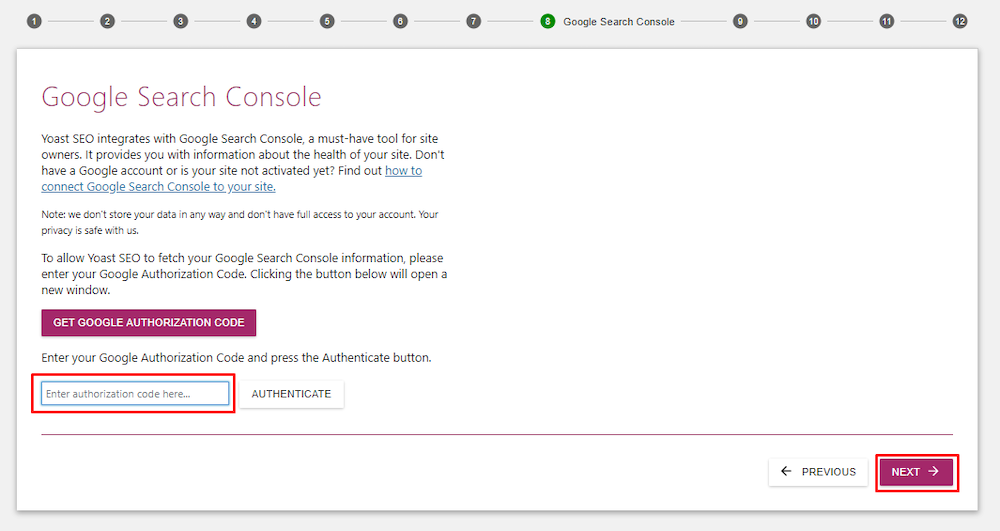
Task: Click the step 5 indicator
Action: coord(327,21)
